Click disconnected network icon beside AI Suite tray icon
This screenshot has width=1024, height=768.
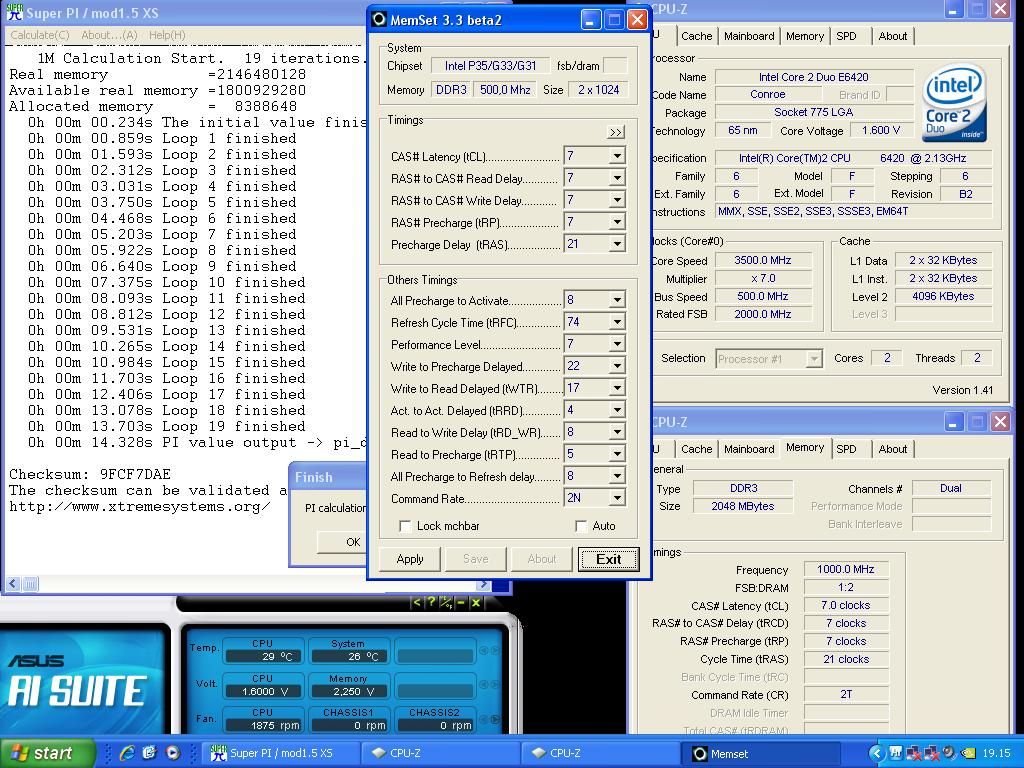[x=913, y=753]
